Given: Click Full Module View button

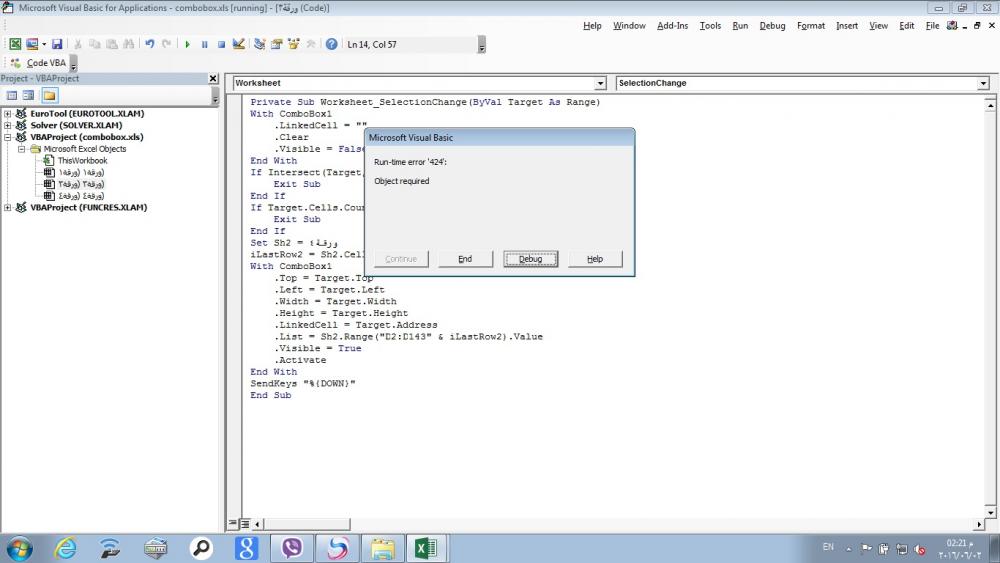Looking at the screenshot, I should [x=244, y=523].
